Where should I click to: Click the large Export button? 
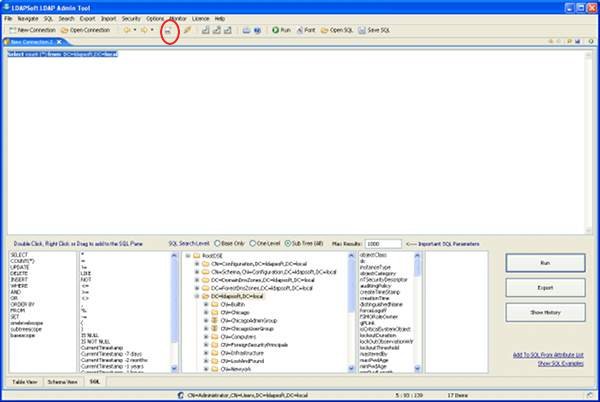point(545,288)
